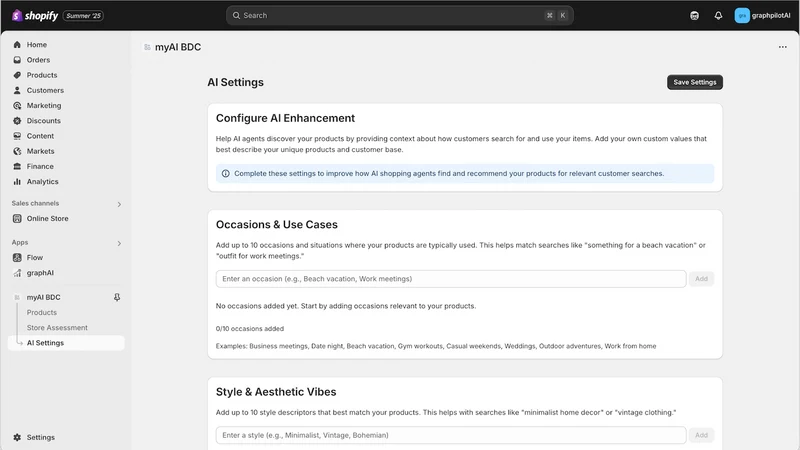800x450 pixels.
Task: Click the Marketing target icon
Action: [x=17, y=106]
